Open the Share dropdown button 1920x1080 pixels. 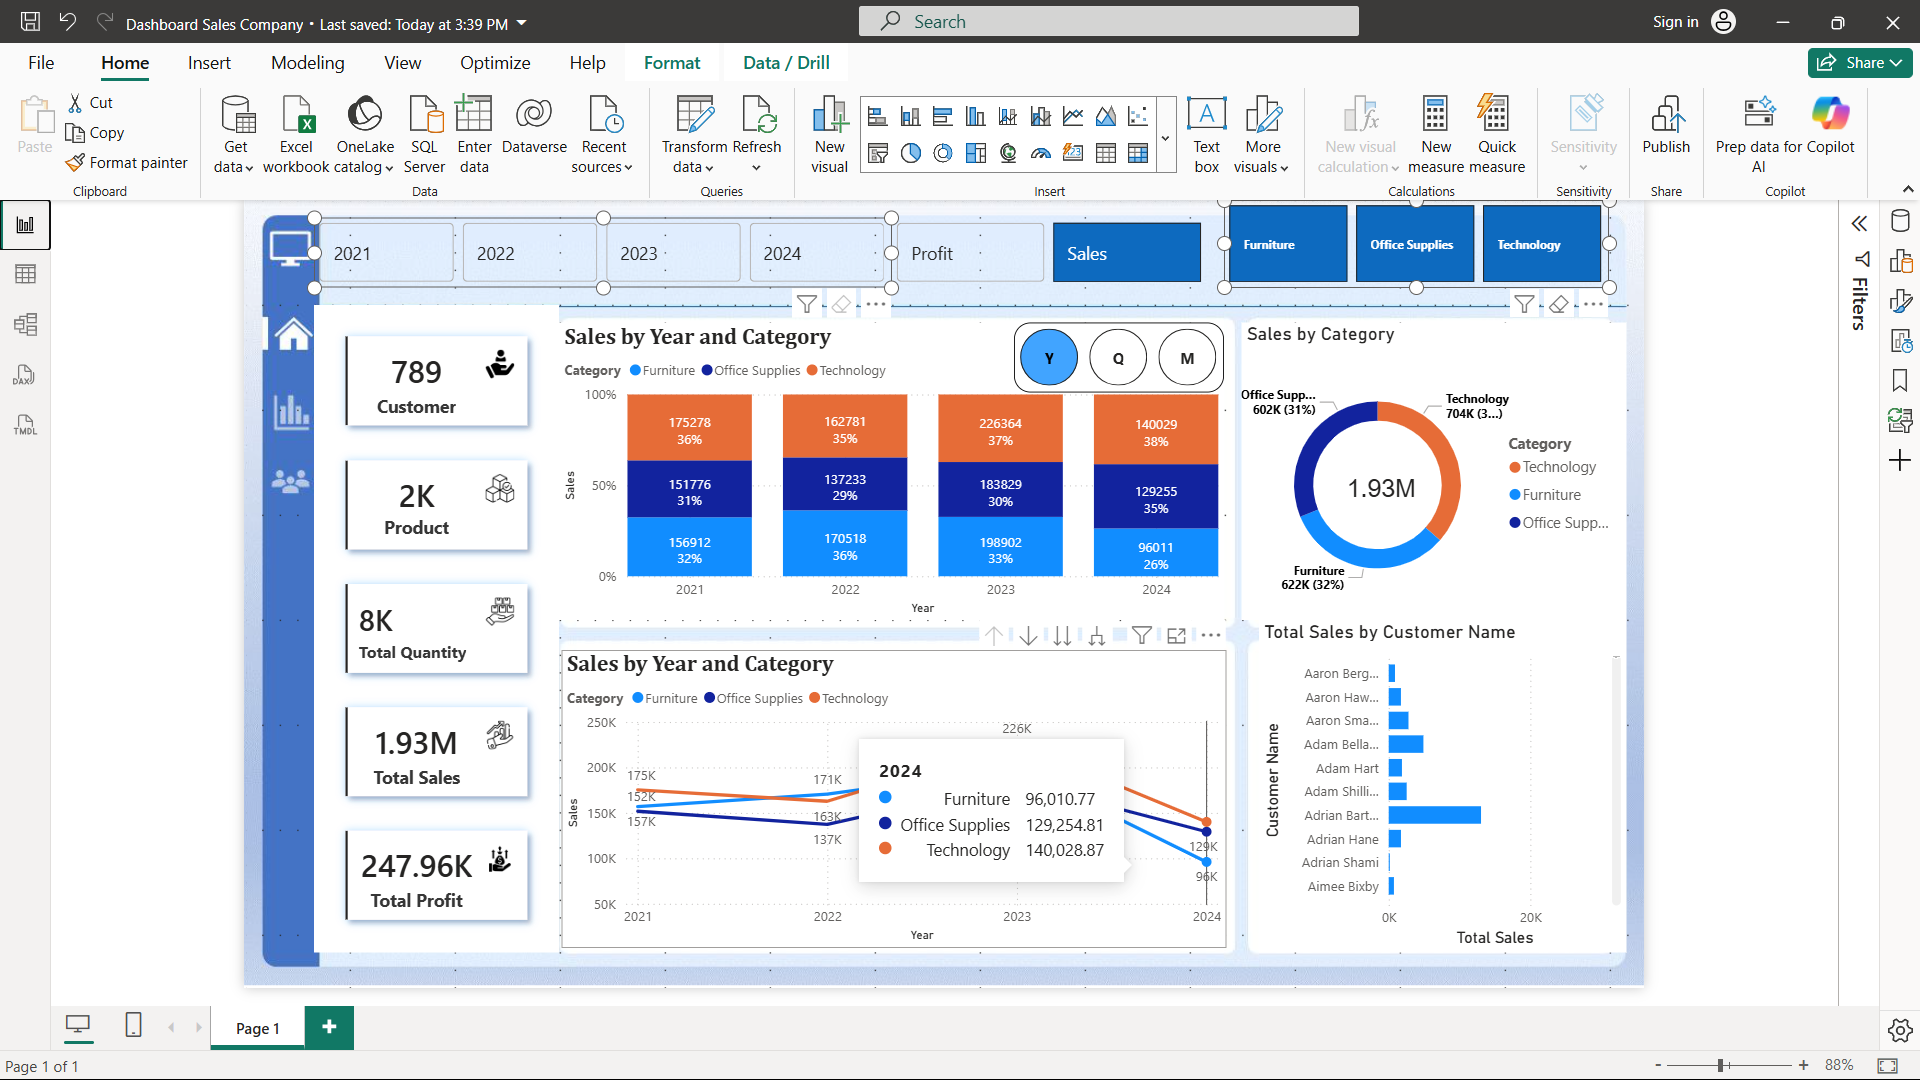coord(1859,63)
